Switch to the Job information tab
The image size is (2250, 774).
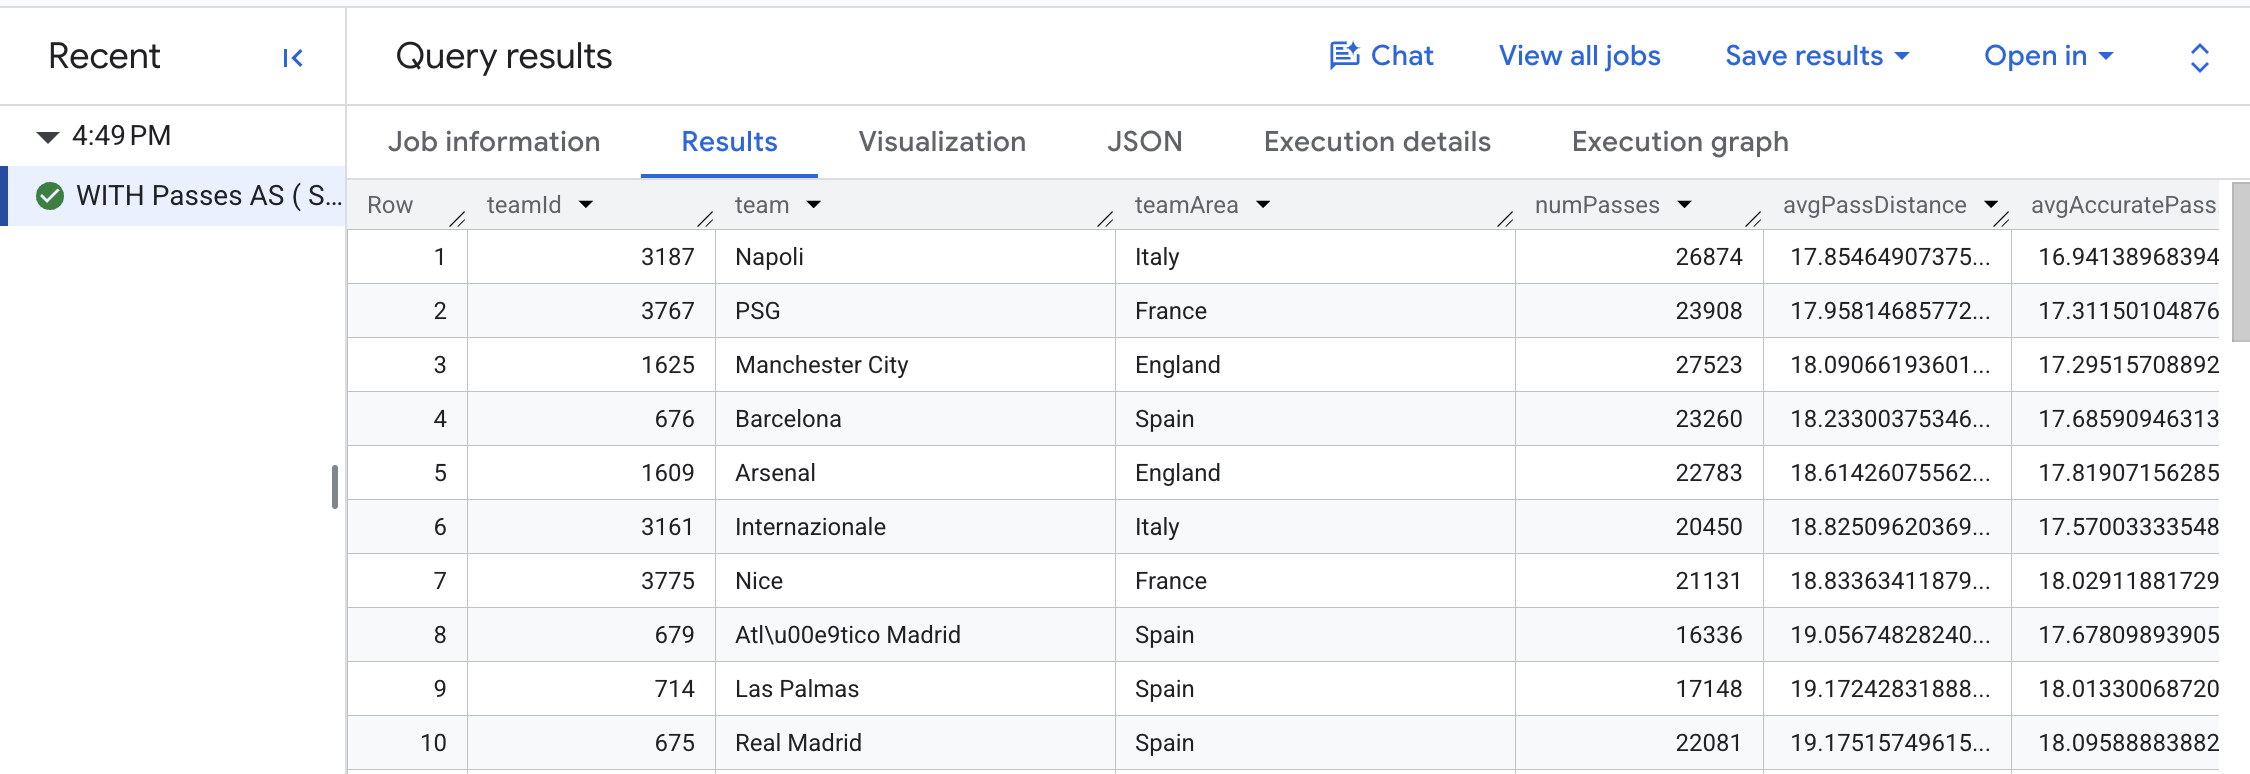pos(494,142)
